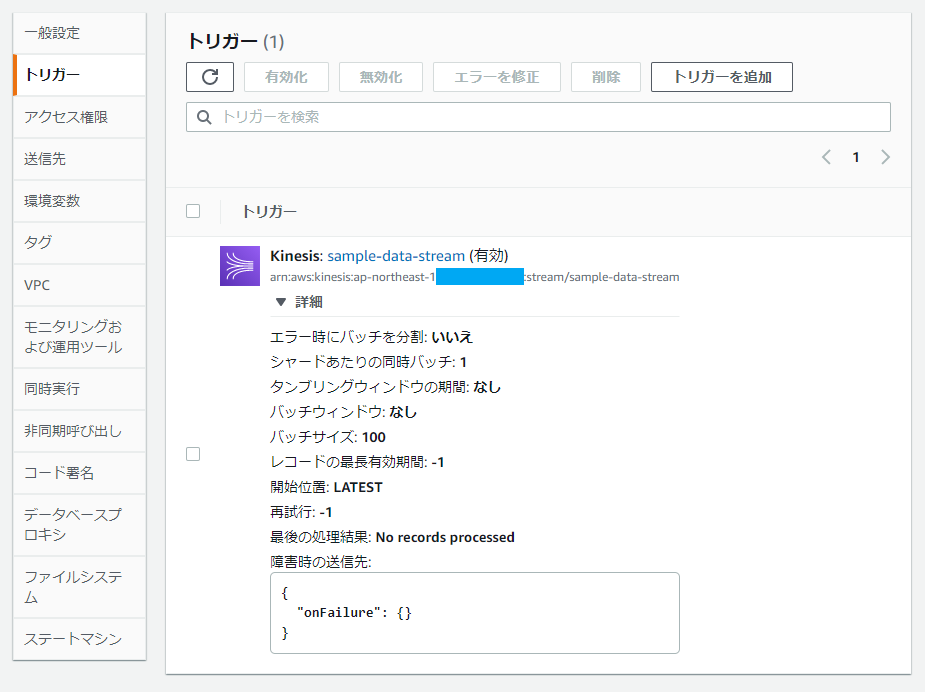
Task: Go to next page arrow
Action: (885, 157)
